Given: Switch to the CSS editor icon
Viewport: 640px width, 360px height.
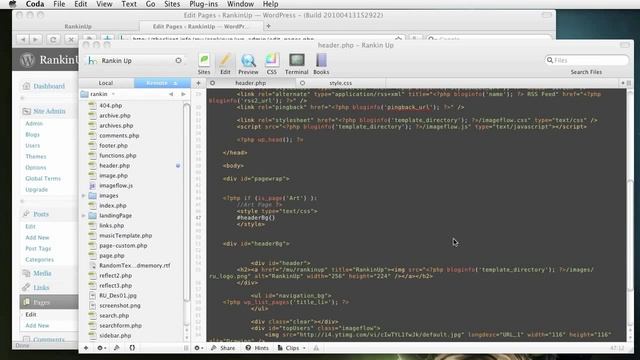Looking at the screenshot, I should pos(271,64).
